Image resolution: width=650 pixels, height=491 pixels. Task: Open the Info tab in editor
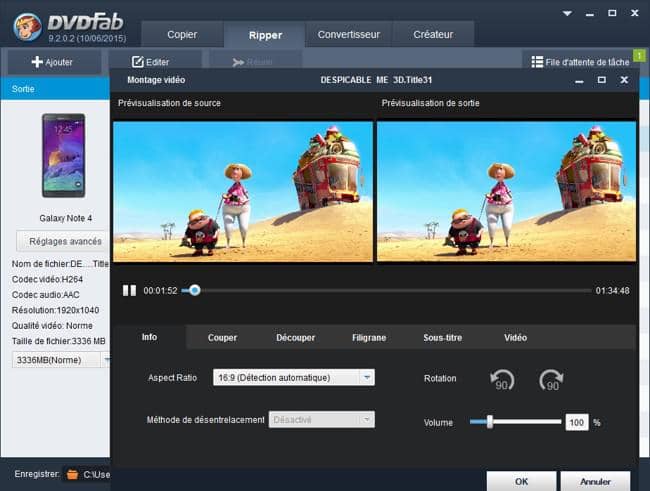point(149,337)
